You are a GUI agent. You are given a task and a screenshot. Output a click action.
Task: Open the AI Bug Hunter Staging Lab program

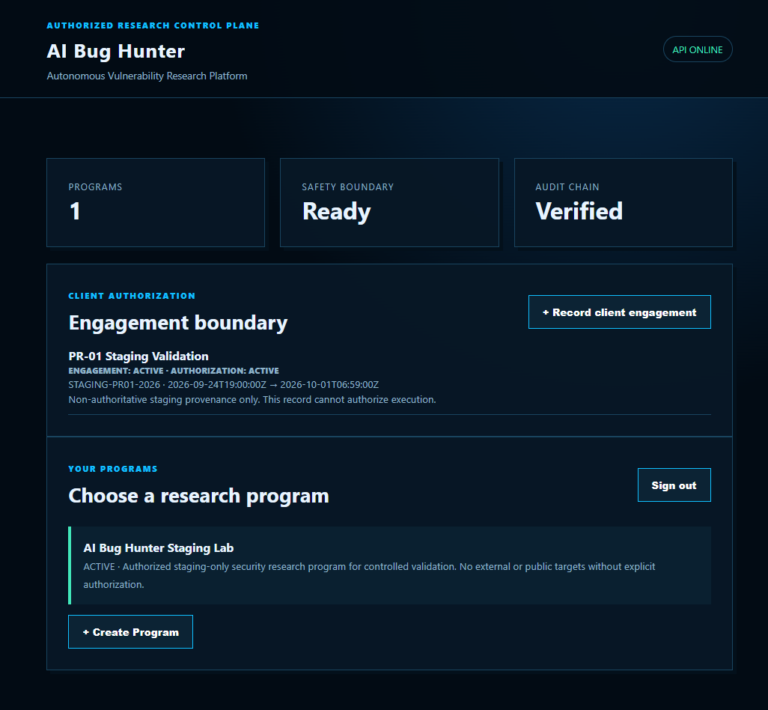point(389,566)
